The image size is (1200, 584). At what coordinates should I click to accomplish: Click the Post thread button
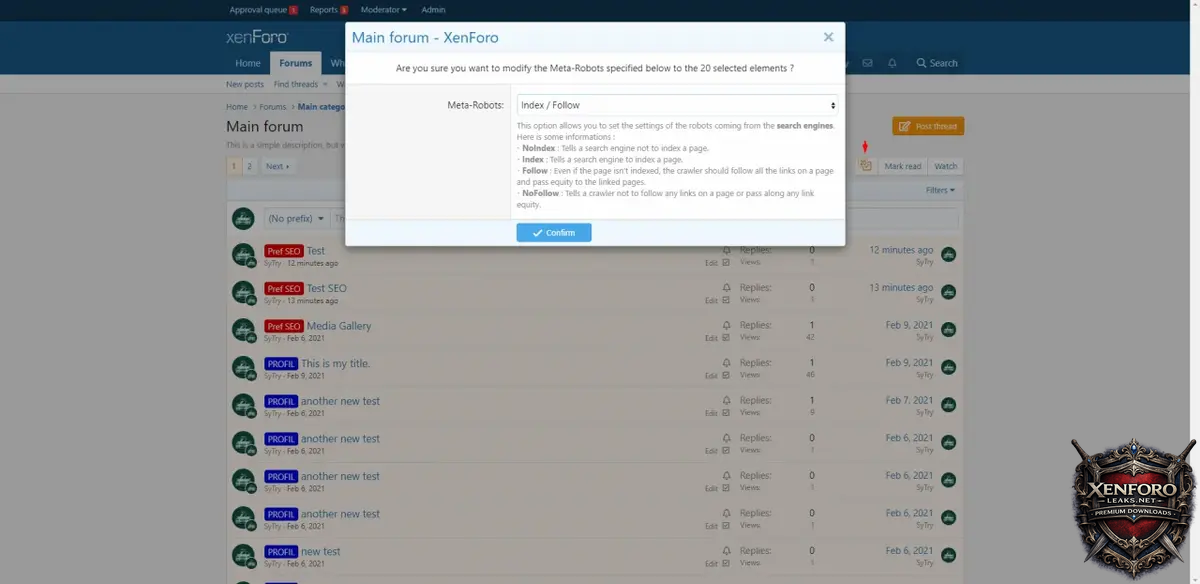pos(928,126)
